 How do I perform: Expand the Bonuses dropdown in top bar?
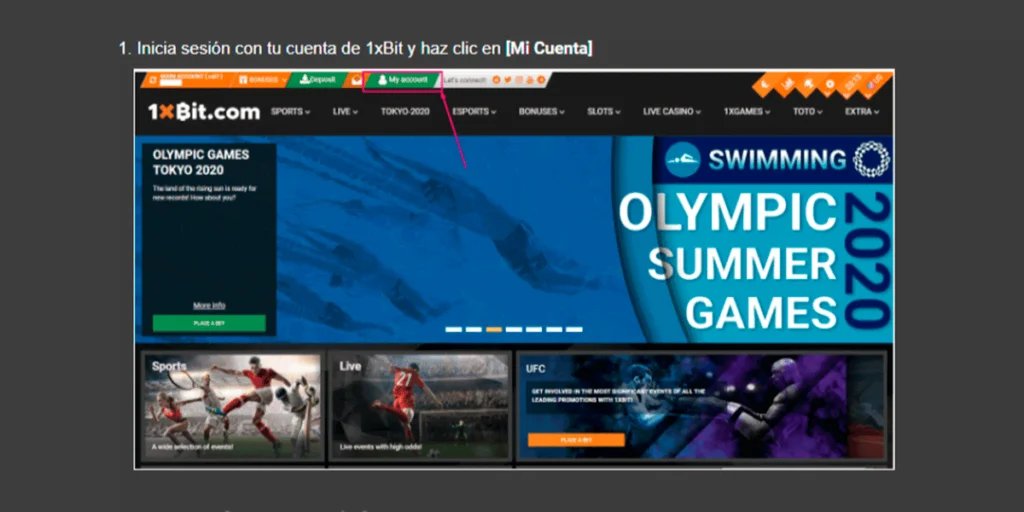pyautogui.click(x=262, y=80)
